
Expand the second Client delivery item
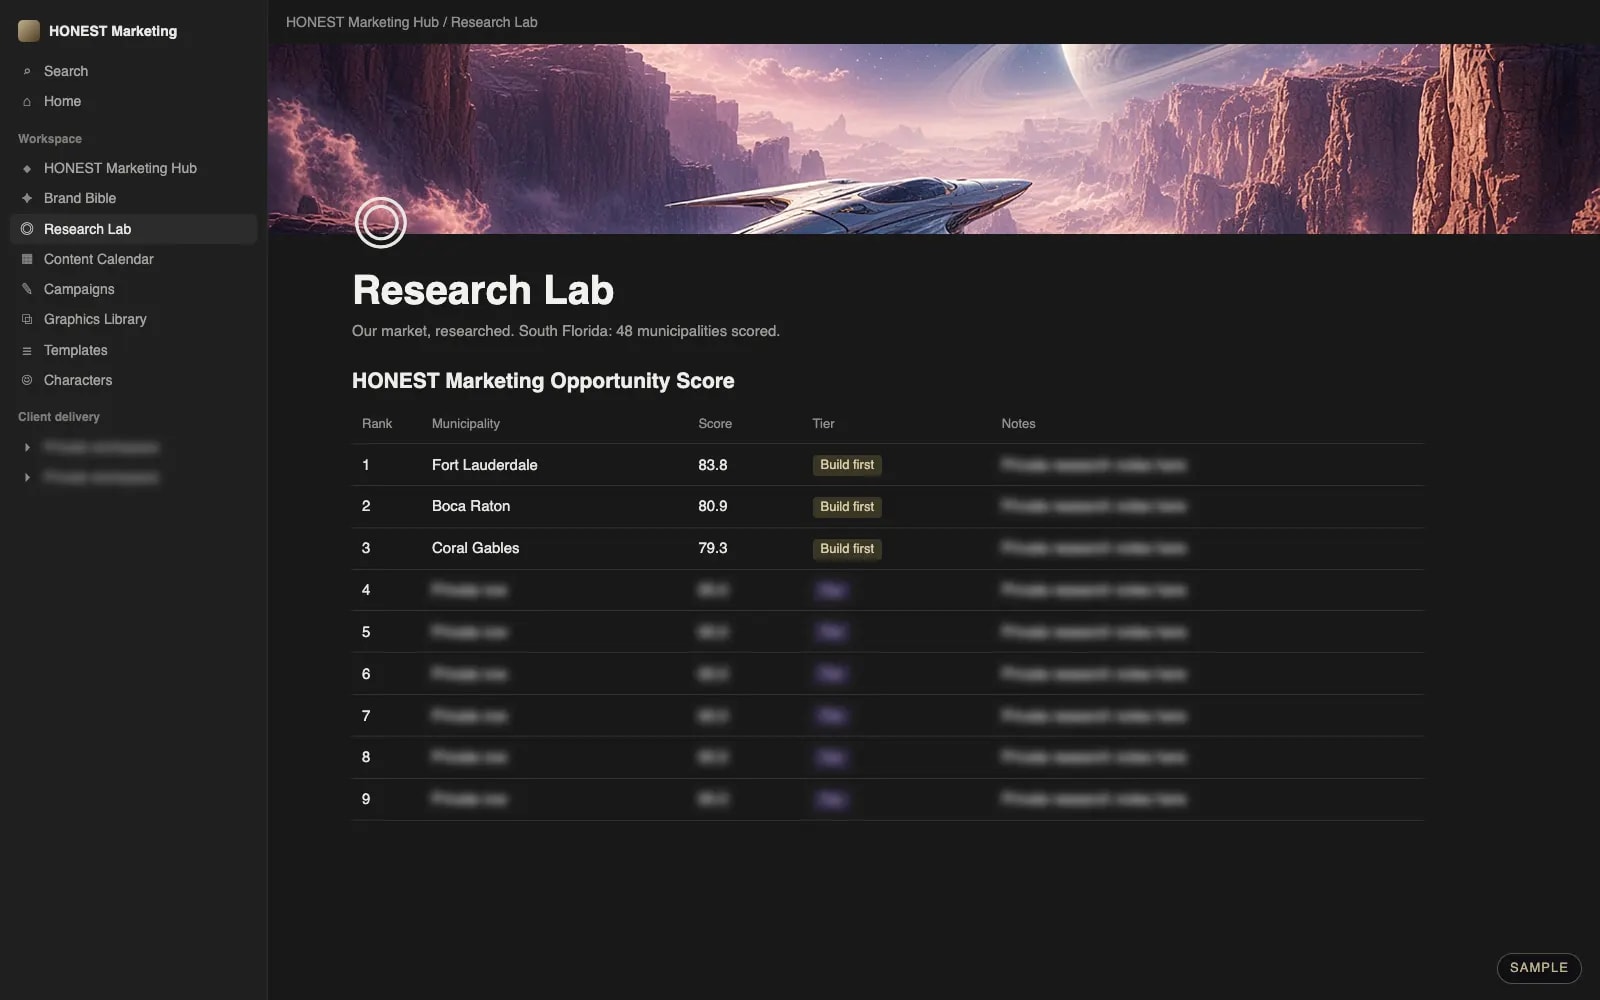[27, 478]
